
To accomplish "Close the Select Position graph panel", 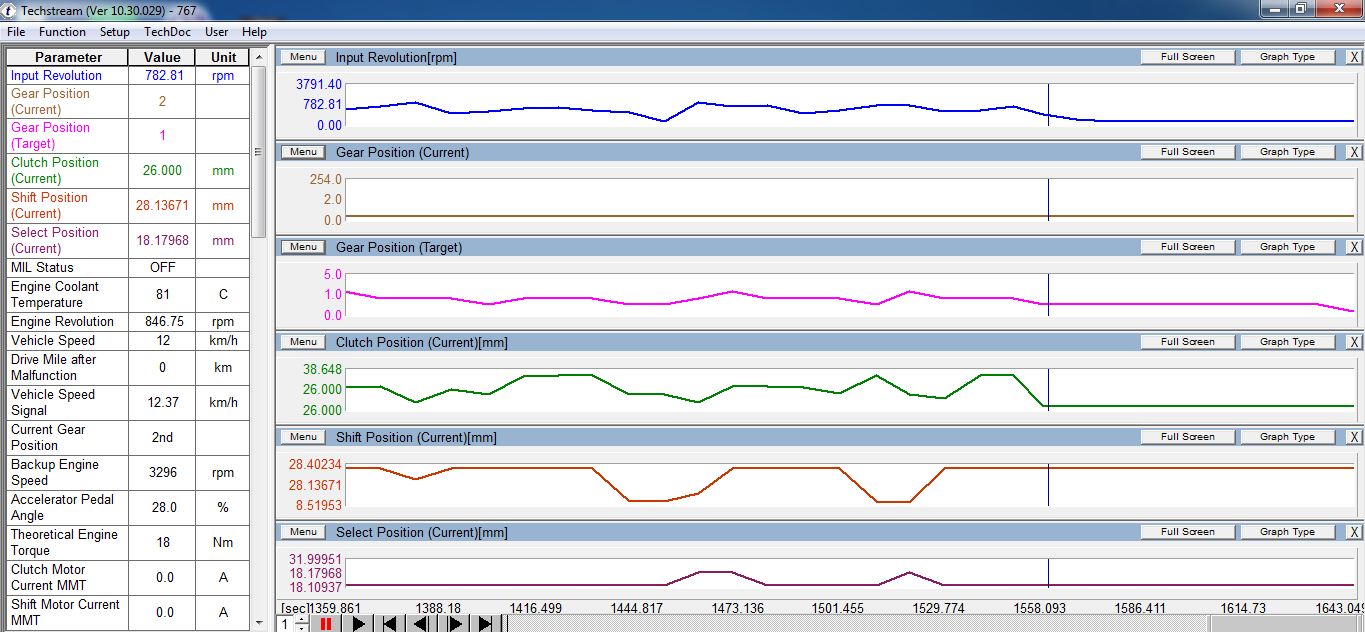I will click(1354, 532).
